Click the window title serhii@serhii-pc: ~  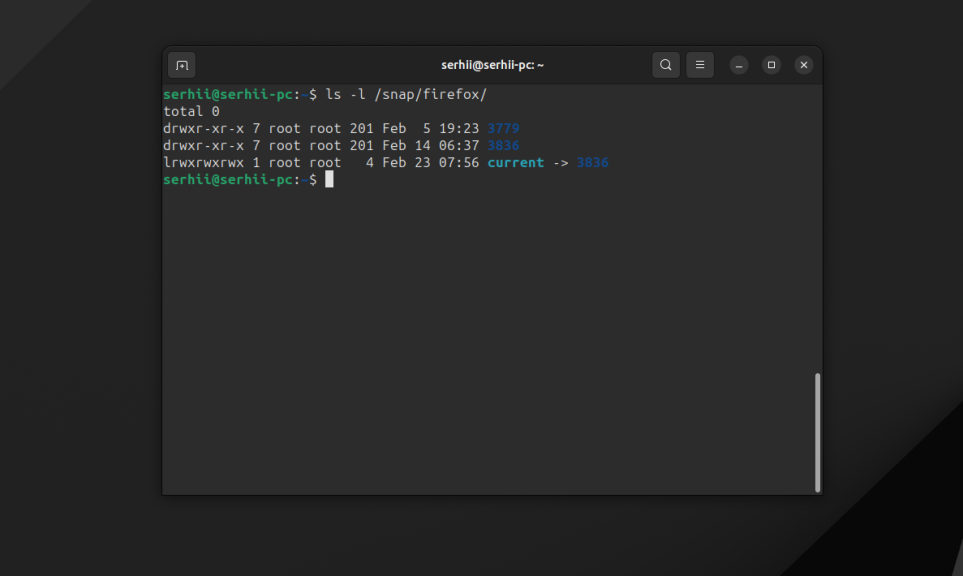pos(493,65)
